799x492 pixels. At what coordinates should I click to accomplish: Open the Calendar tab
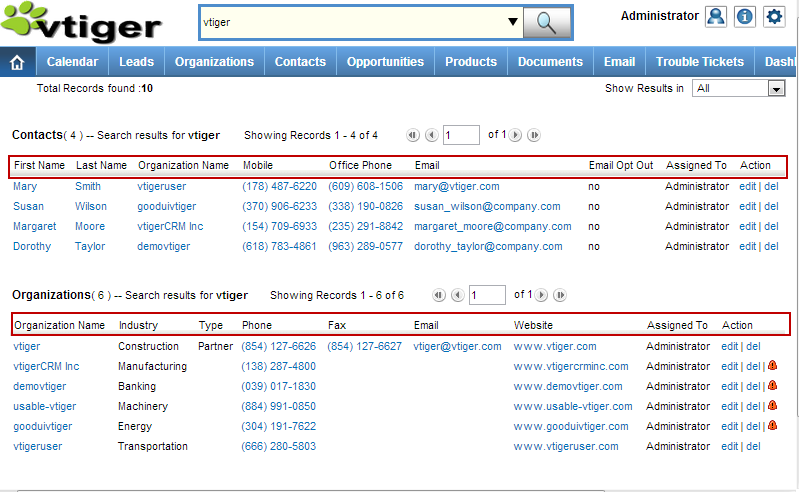pos(72,62)
